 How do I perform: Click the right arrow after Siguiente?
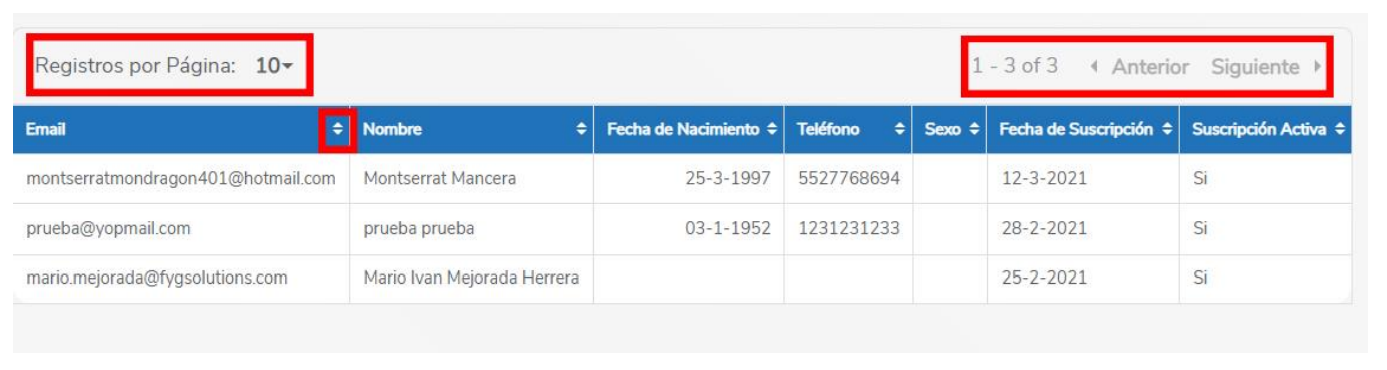point(1317,67)
